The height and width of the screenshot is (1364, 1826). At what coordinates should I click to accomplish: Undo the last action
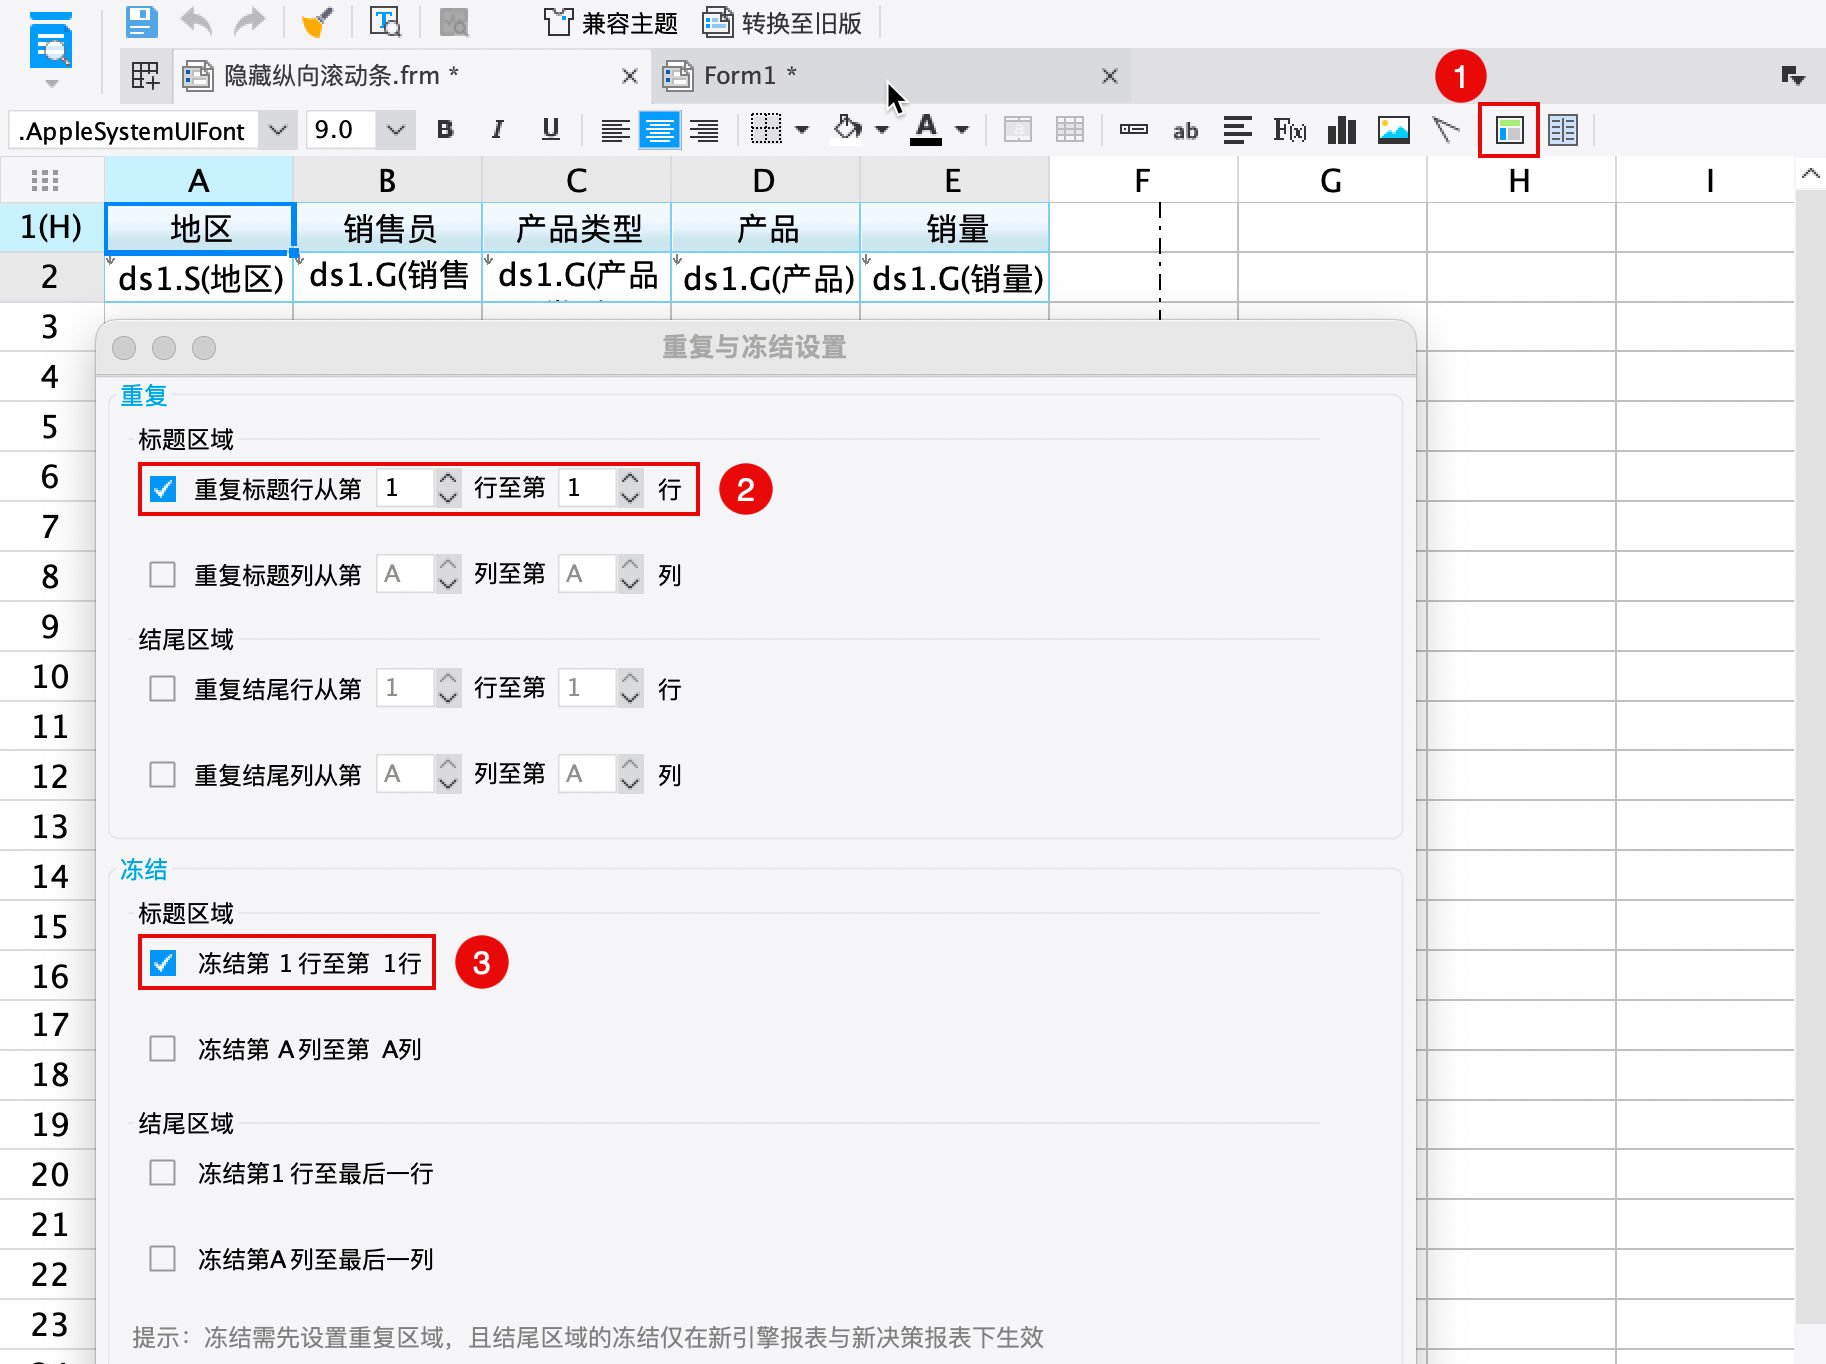pos(196,22)
